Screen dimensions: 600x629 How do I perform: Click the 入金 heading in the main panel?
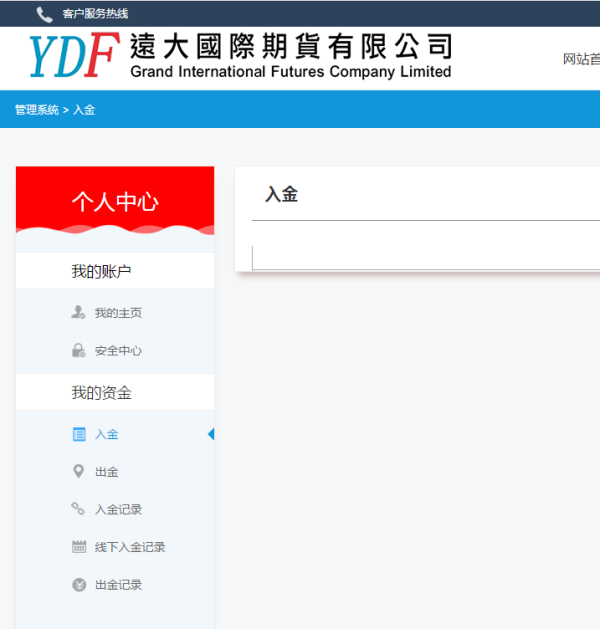[x=282, y=195]
